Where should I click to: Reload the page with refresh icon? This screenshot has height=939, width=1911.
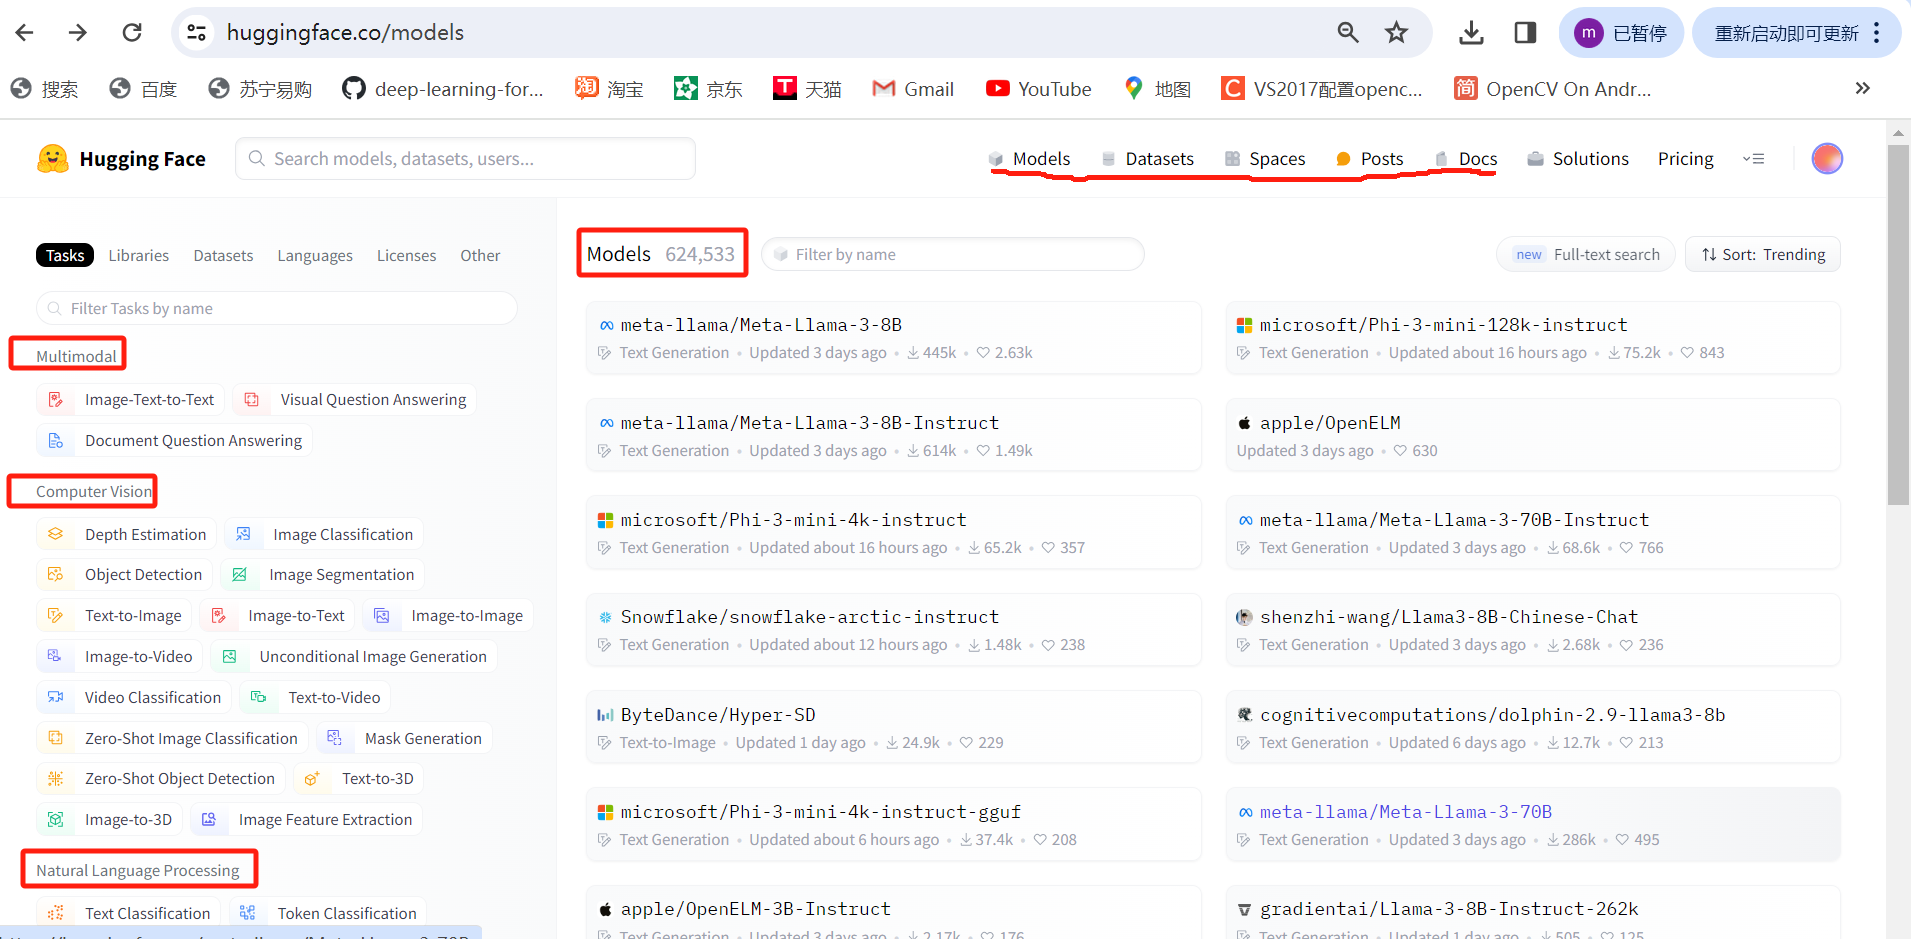pyautogui.click(x=132, y=33)
